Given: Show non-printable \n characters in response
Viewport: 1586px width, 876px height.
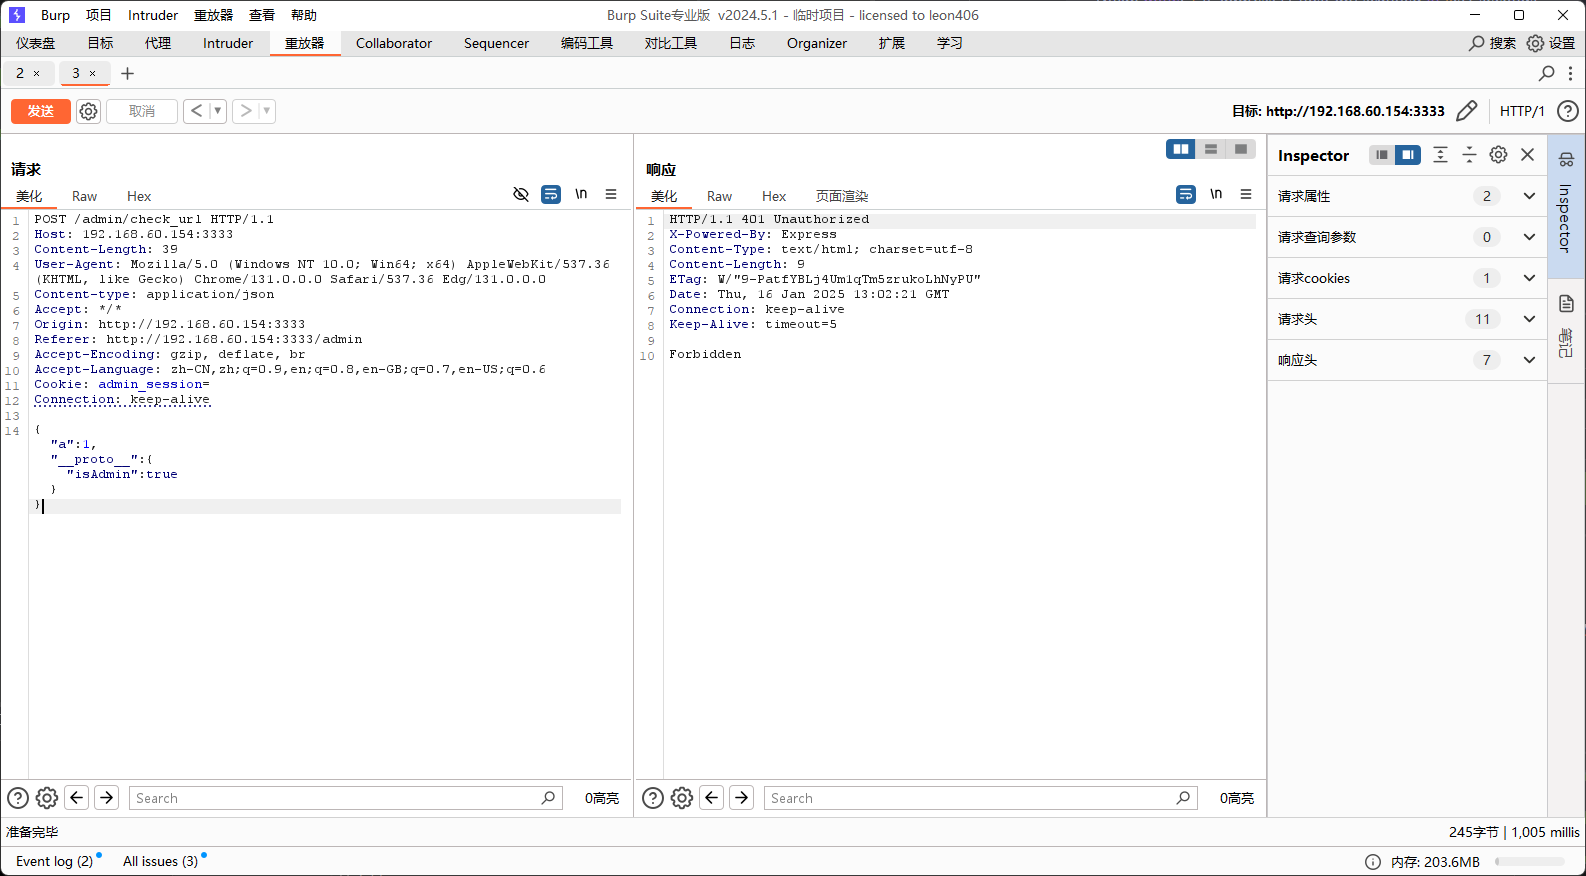Looking at the screenshot, I should (x=1216, y=194).
